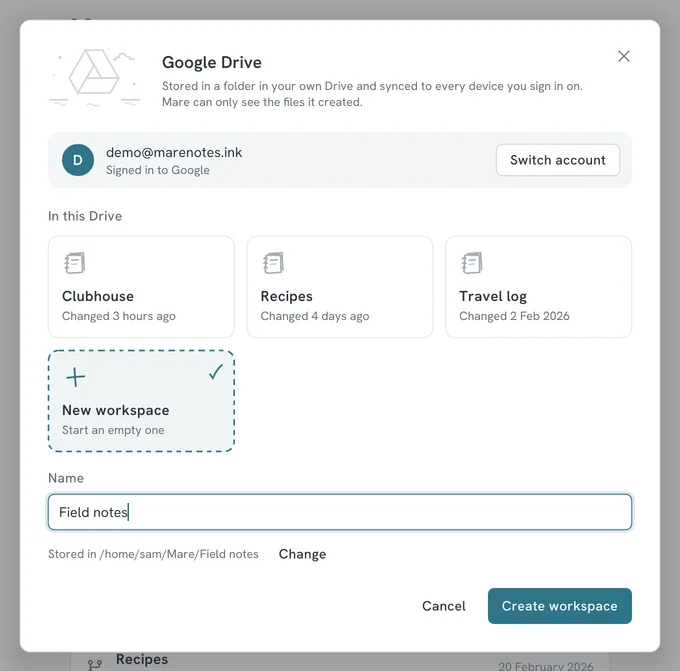680x671 pixels.
Task: Cancel the workspace creation
Action: click(x=444, y=606)
